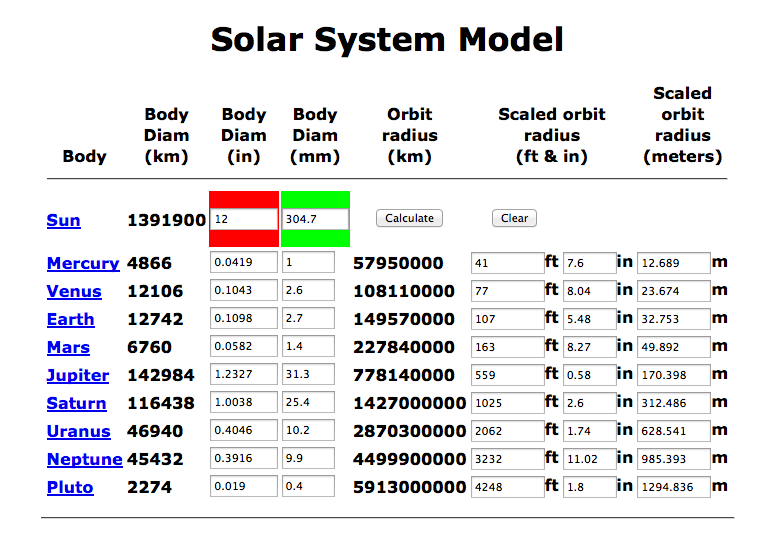778x533 pixels.
Task: Select Uranus diameter inches field 0.4046
Action: 244,430
